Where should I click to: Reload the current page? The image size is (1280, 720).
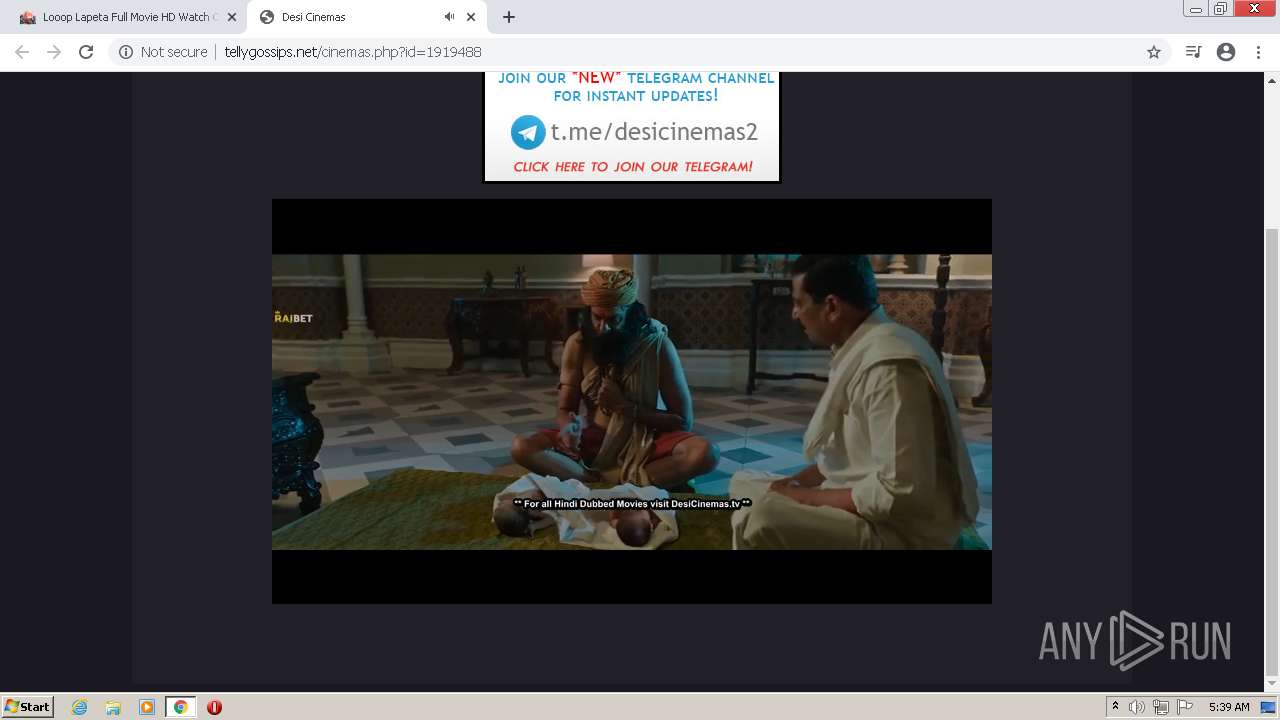[x=86, y=52]
